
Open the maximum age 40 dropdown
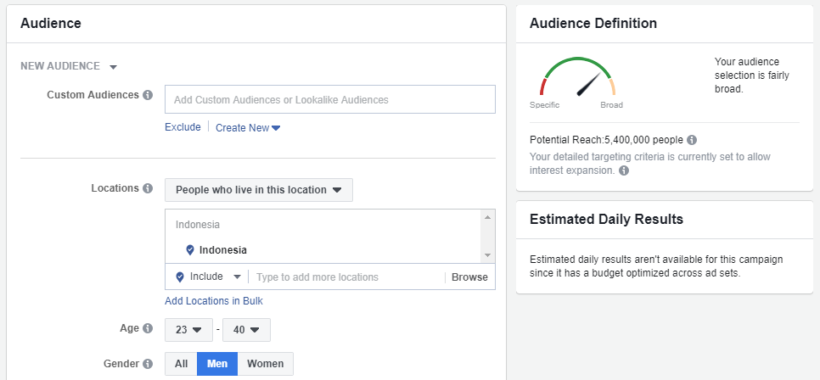click(x=246, y=330)
